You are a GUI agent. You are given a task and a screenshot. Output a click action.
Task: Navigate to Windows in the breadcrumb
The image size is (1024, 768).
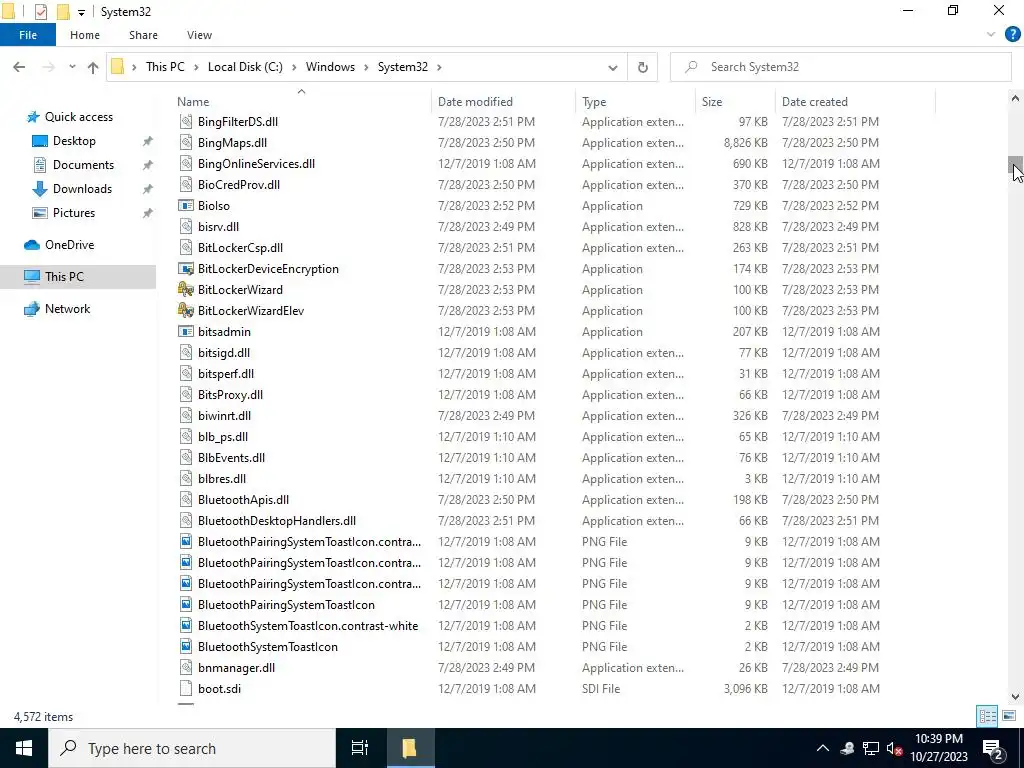(x=330, y=67)
